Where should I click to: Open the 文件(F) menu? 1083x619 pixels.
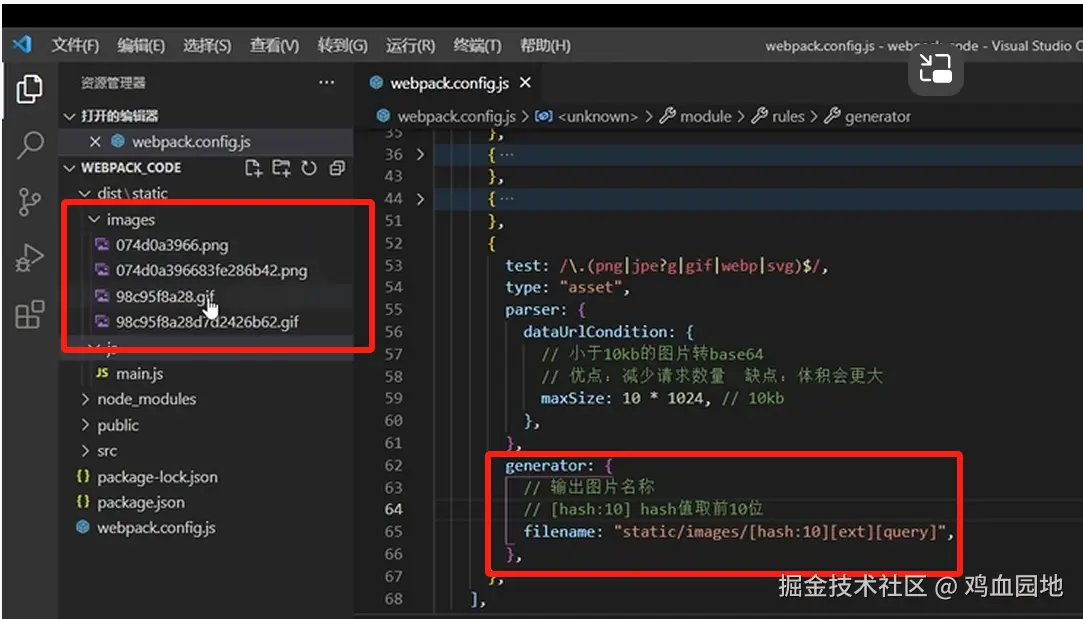(x=75, y=46)
